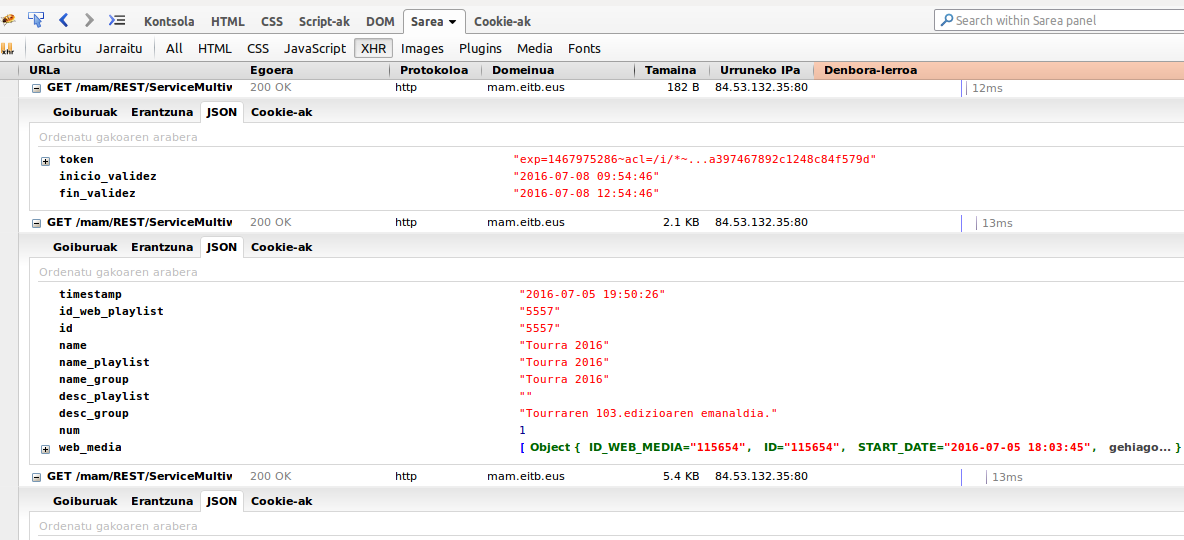1184x540 pixels.
Task: Enable the Images request filter
Action: click(x=422, y=48)
